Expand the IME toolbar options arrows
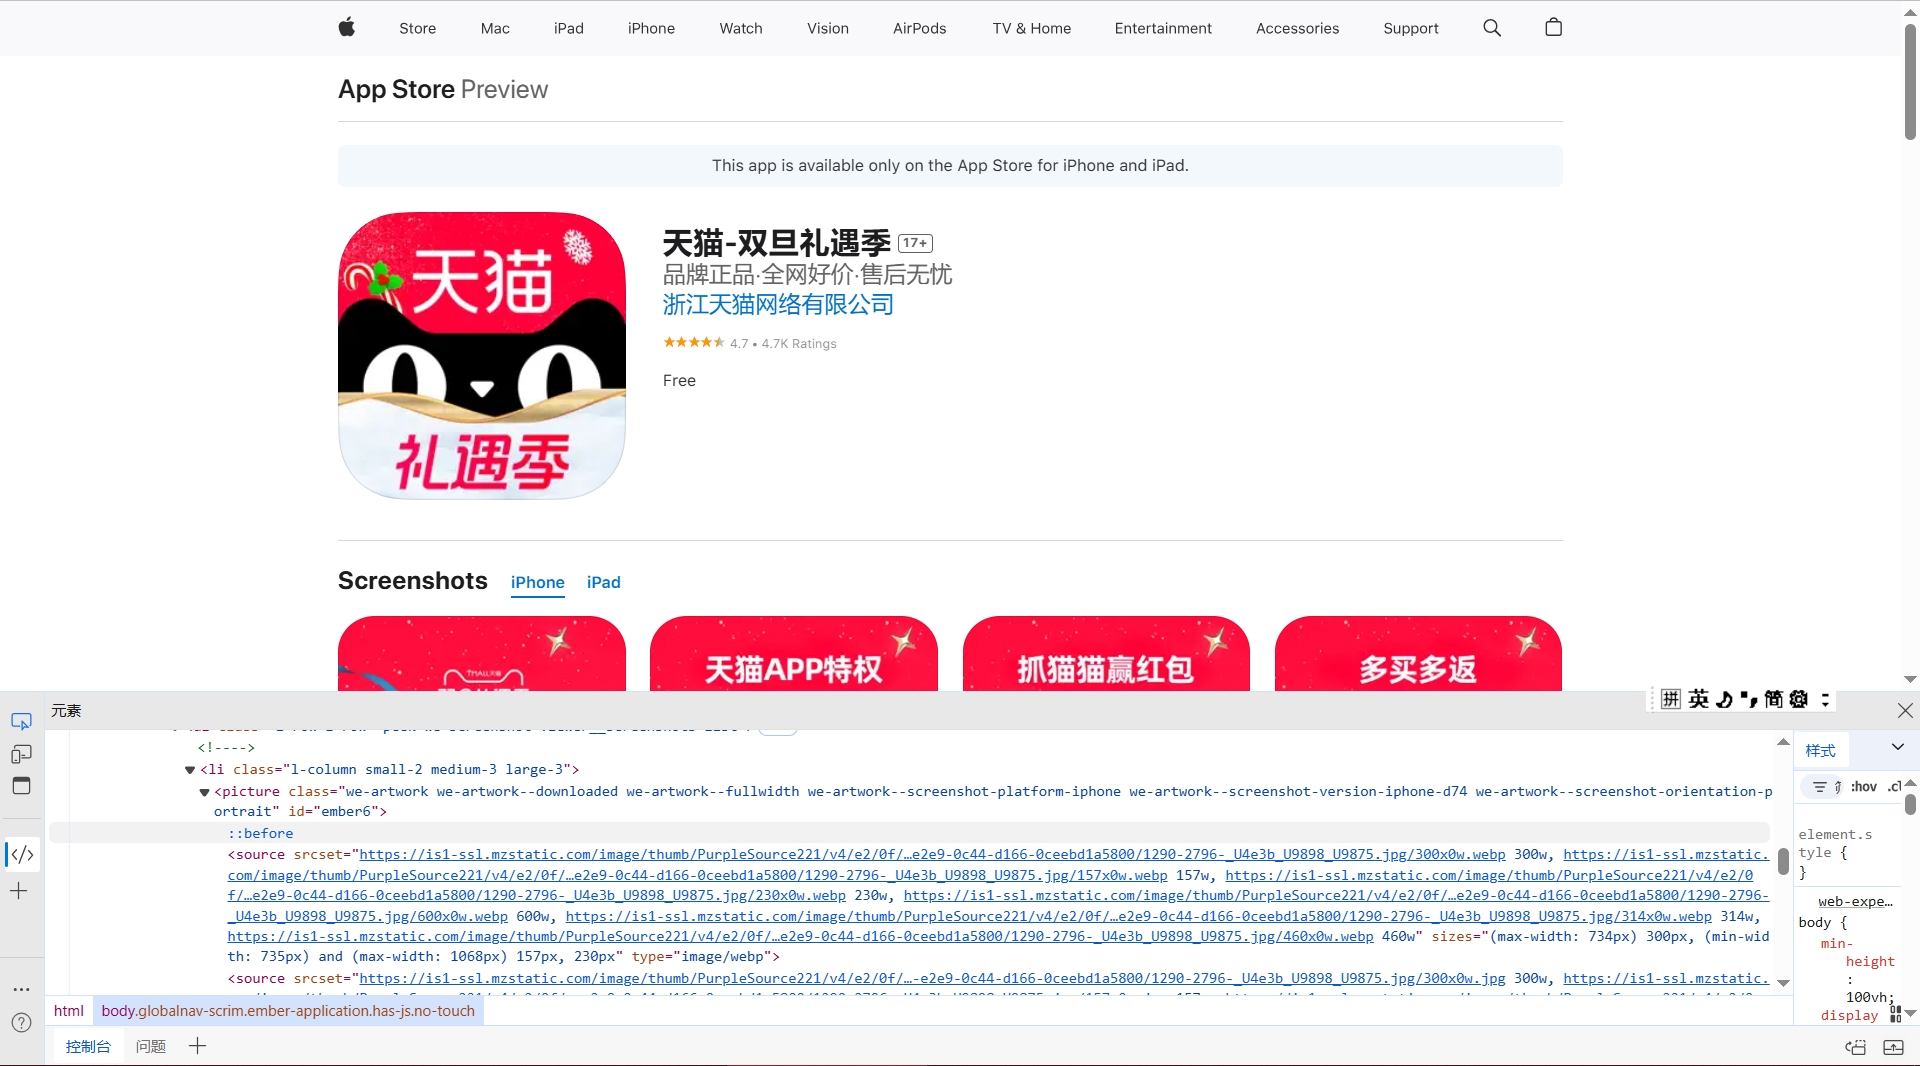 tap(1825, 699)
